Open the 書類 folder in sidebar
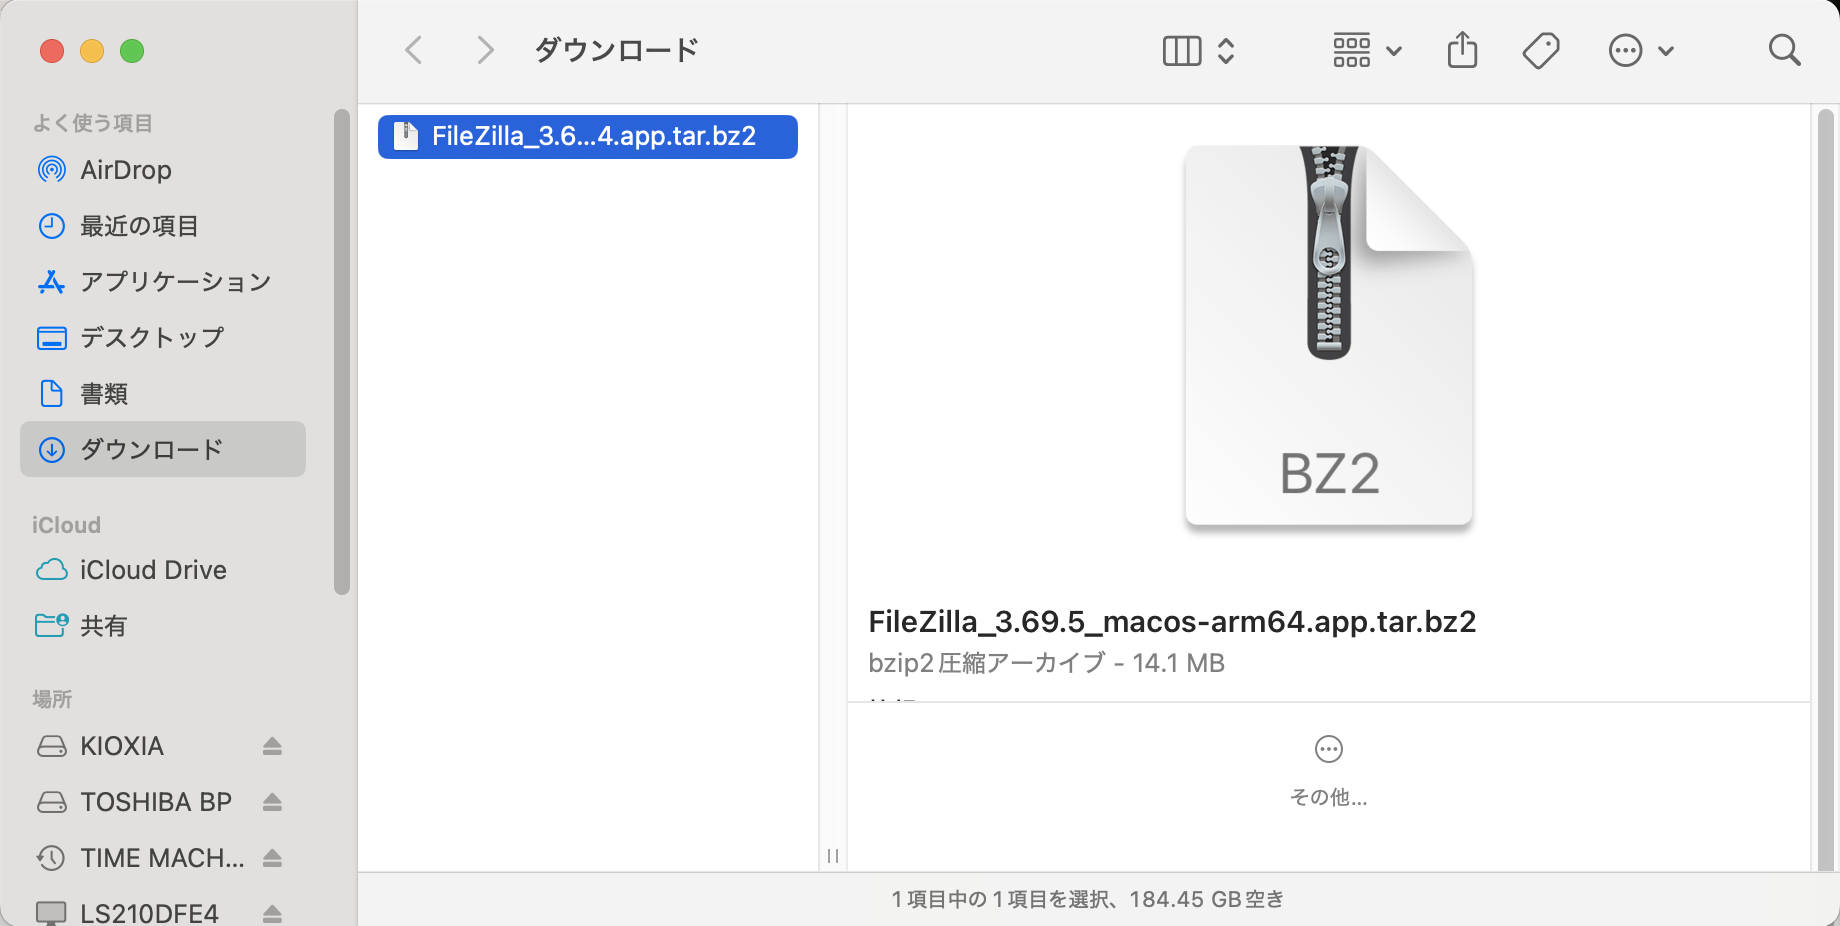This screenshot has width=1840, height=926. [103, 394]
